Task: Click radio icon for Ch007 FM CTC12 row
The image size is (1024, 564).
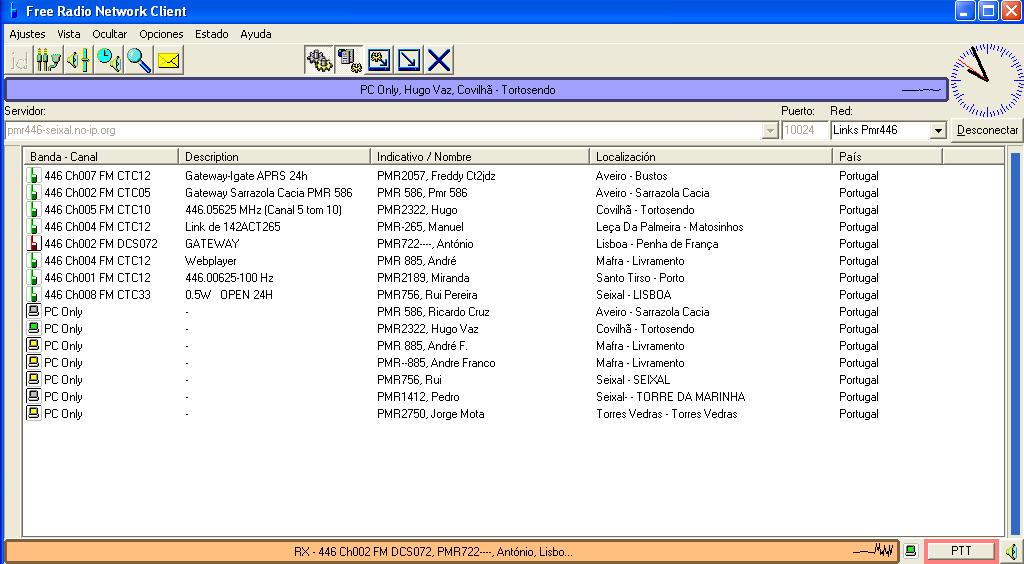Action: pos(33,176)
